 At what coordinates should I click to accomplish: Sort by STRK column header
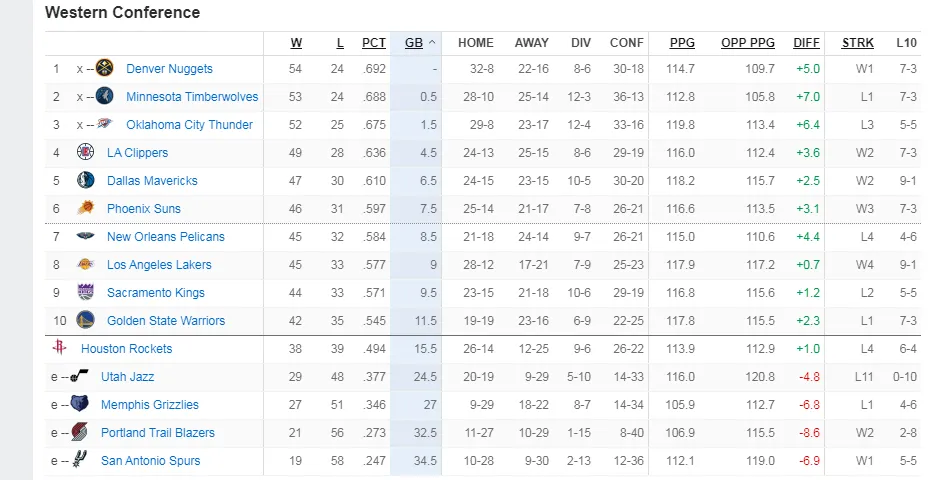coord(858,43)
